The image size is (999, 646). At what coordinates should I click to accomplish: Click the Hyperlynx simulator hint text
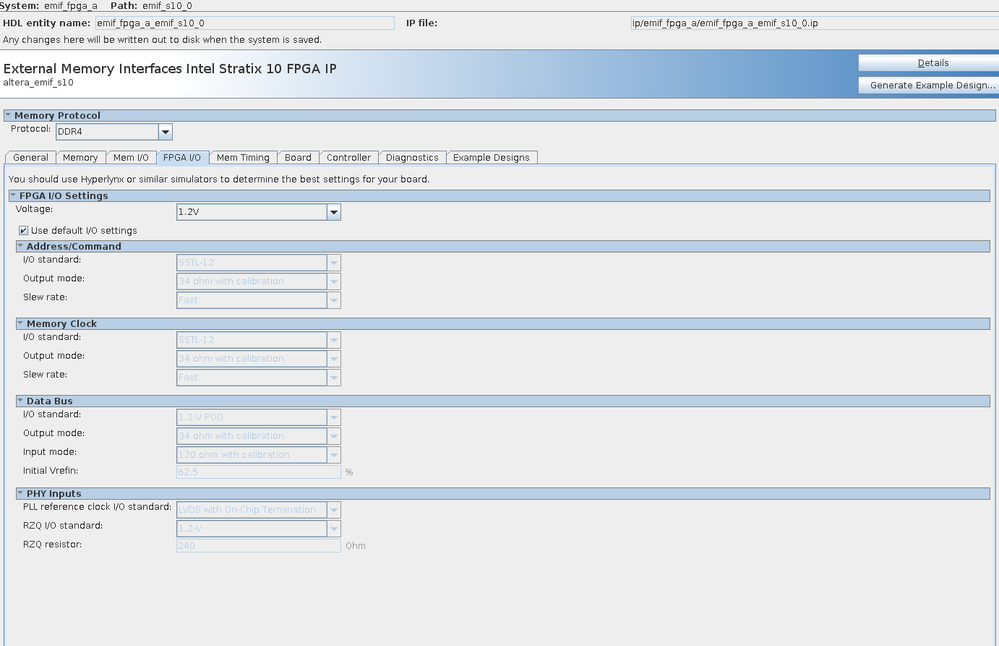point(219,179)
